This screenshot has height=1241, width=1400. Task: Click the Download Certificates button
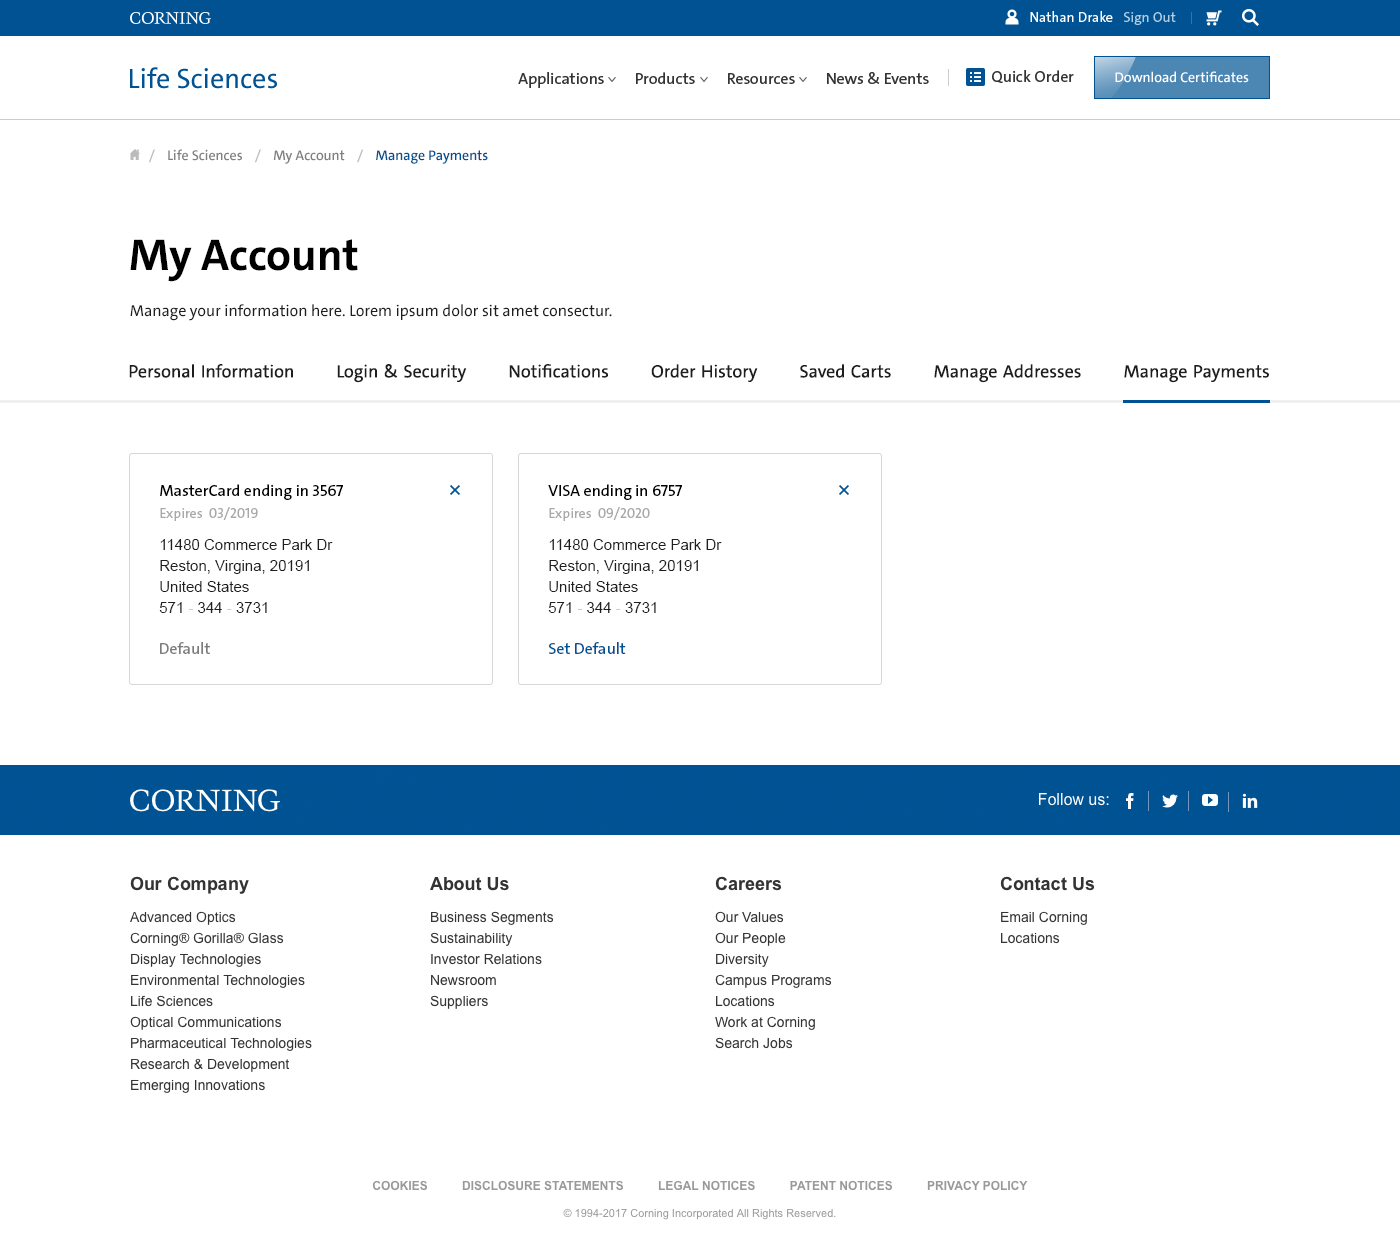1182,77
